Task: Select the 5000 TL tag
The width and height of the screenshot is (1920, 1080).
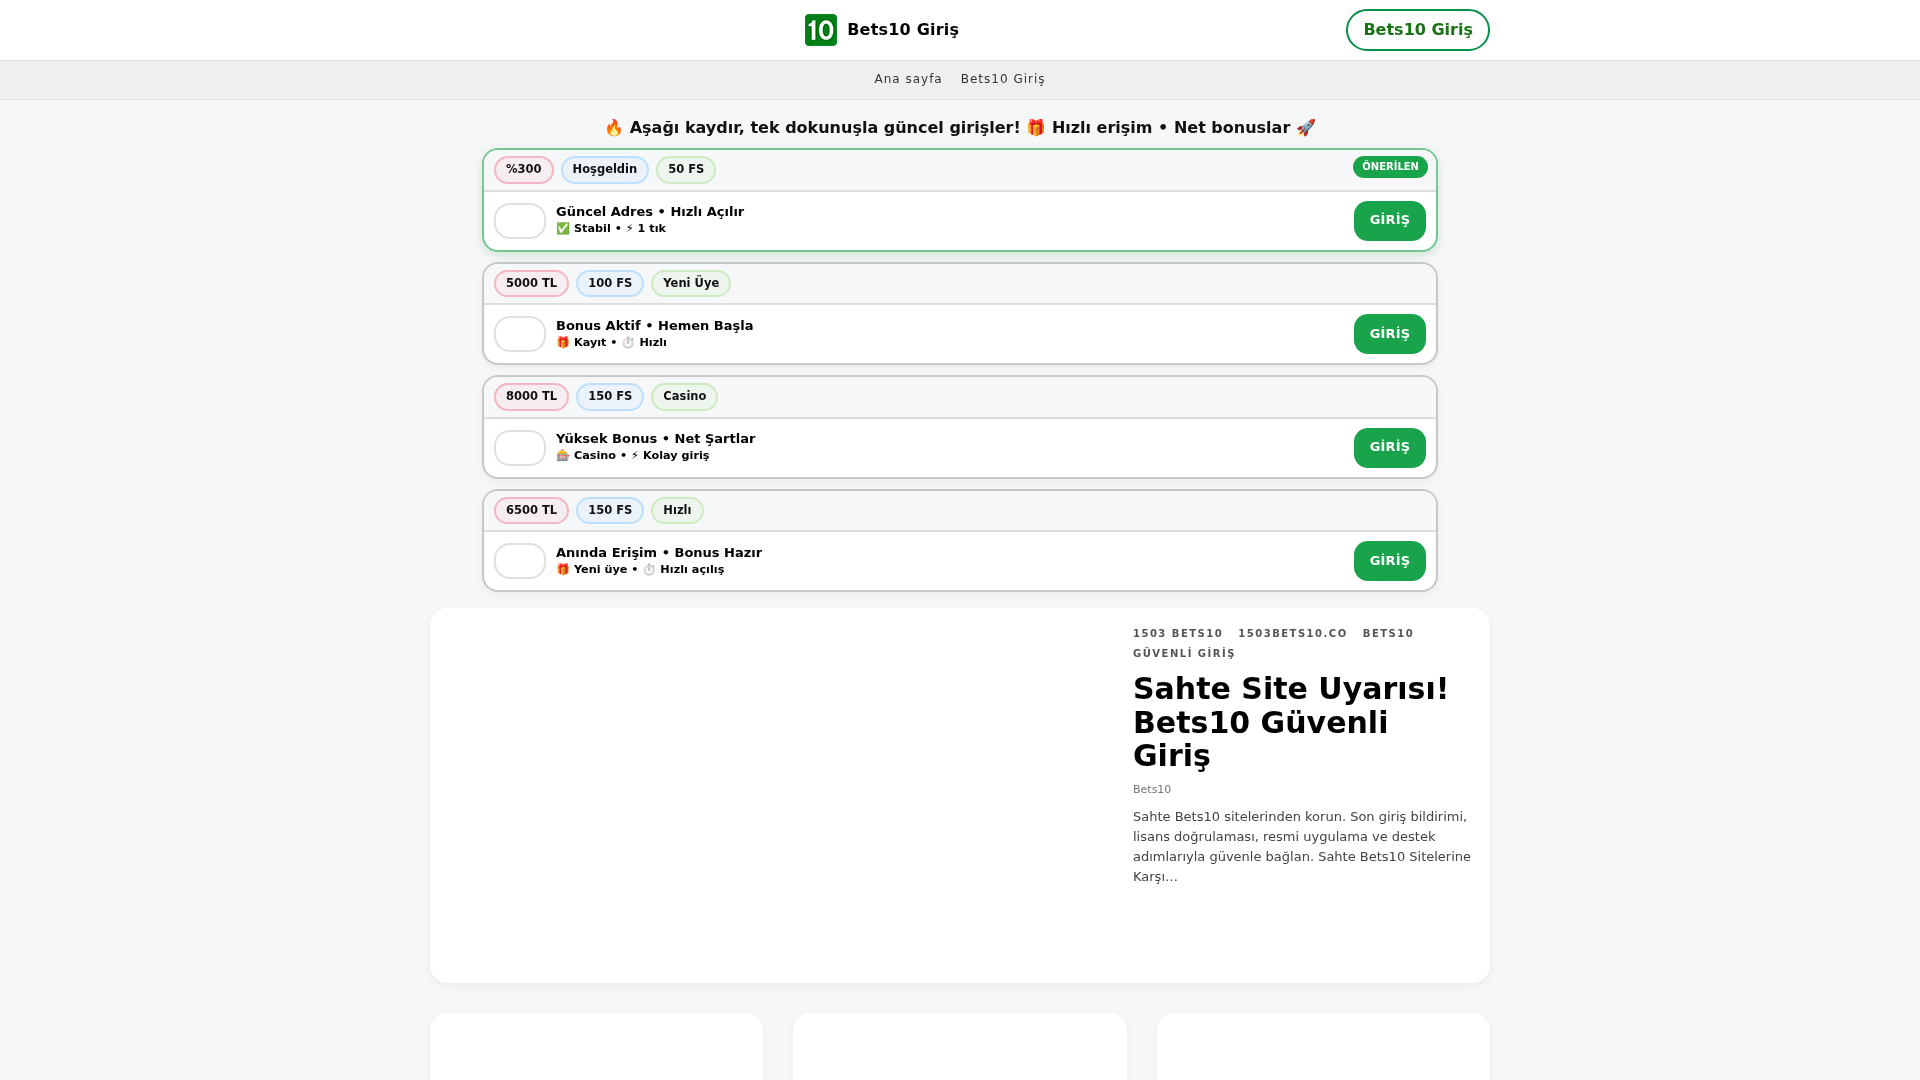Action: click(x=531, y=284)
